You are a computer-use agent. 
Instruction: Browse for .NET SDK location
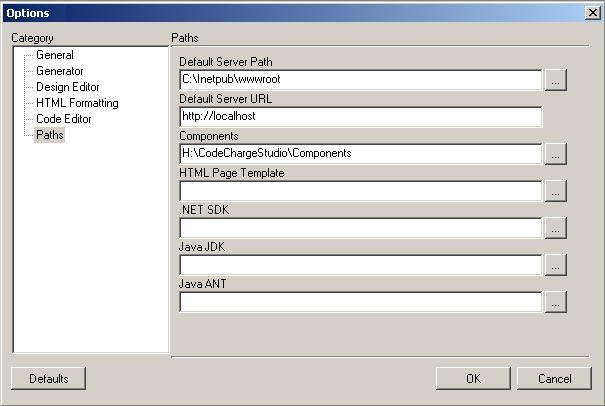click(557, 228)
